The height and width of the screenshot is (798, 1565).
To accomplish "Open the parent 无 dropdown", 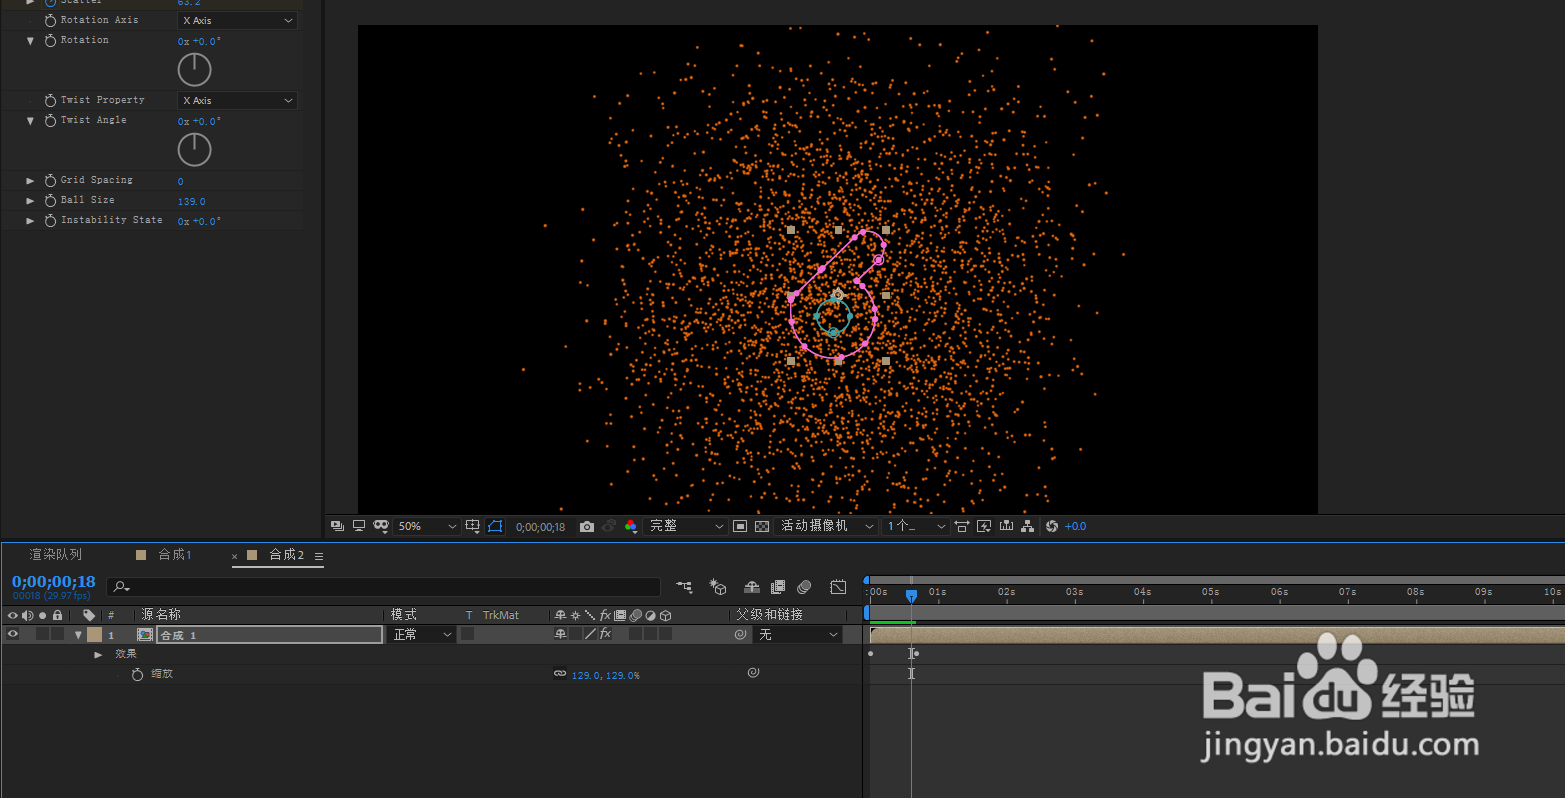I will click(x=798, y=635).
